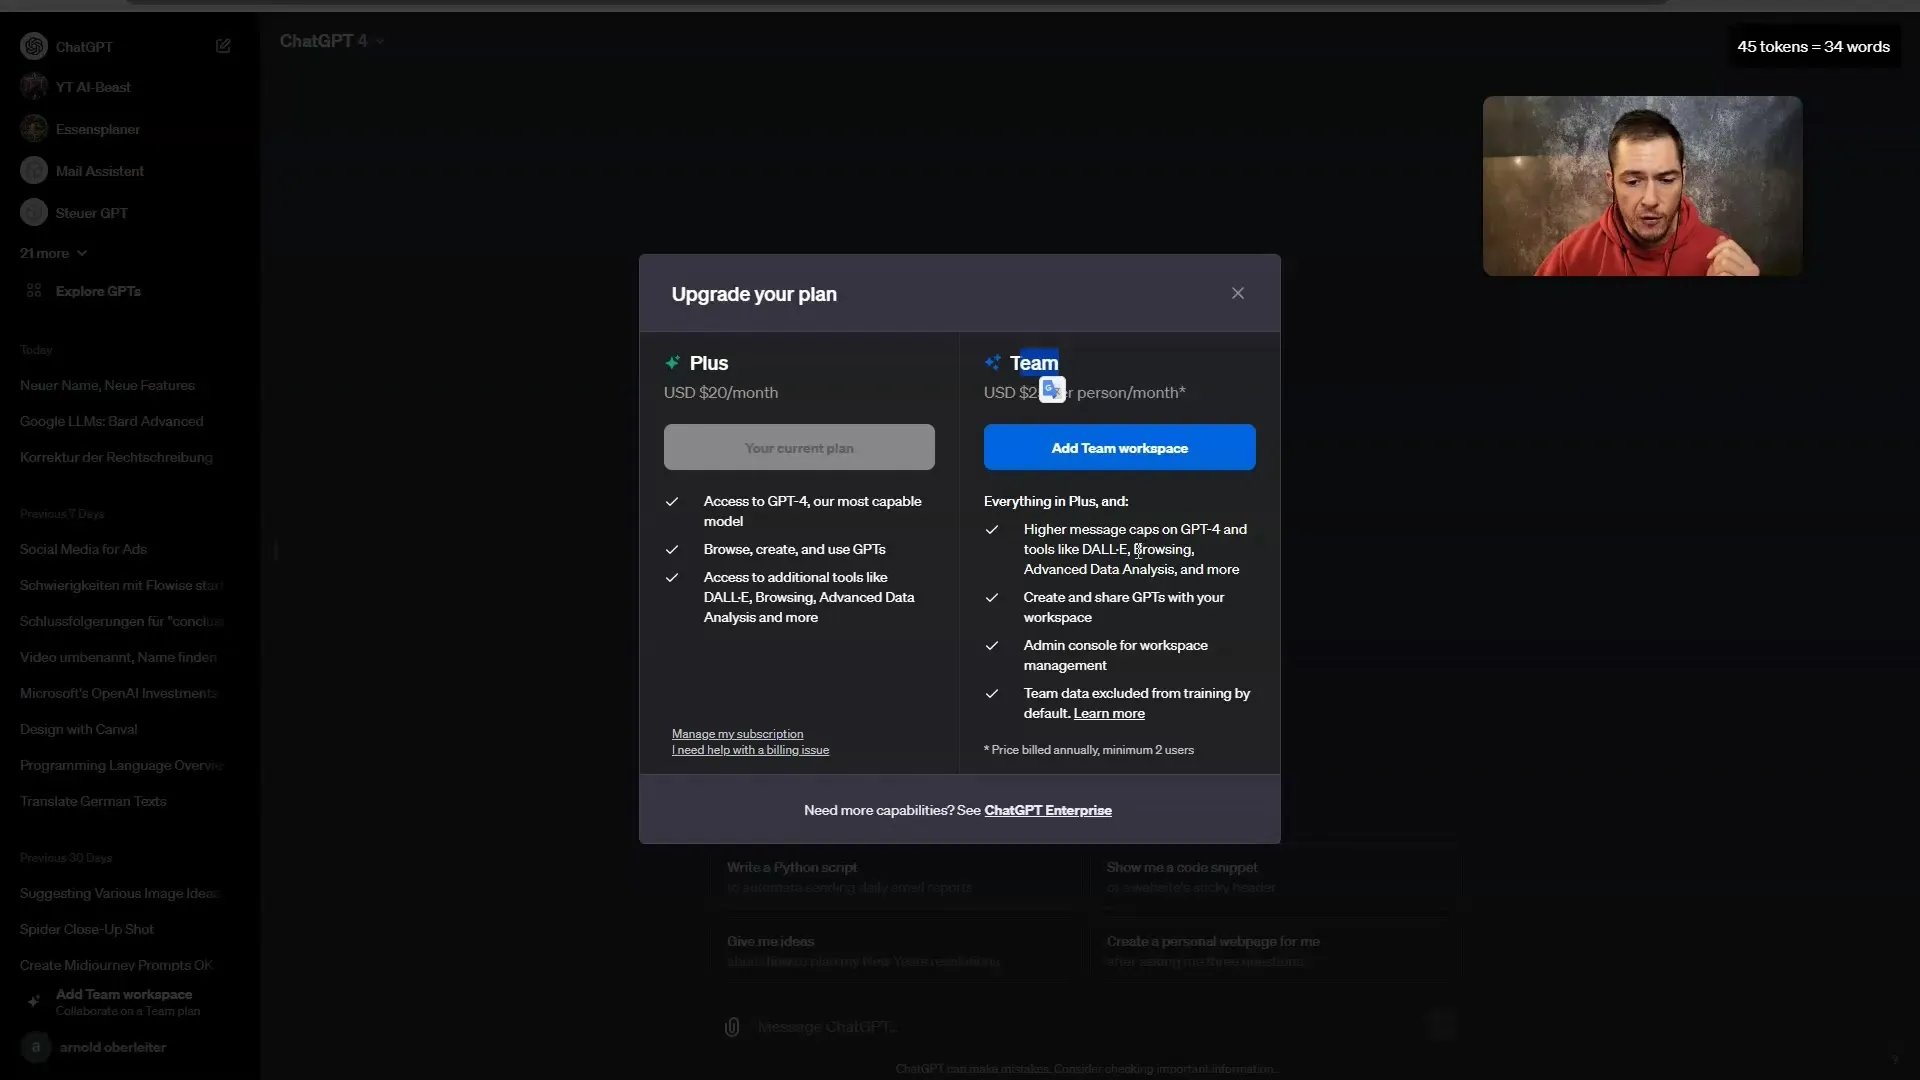Image resolution: width=1920 pixels, height=1080 pixels.
Task: Select Create a personal webpage suggestion
Action: pos(1274,951)
